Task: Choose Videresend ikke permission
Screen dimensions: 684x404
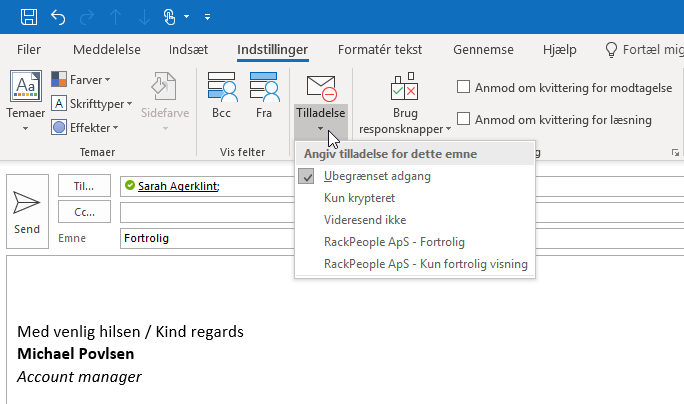Action: click(x=364, y=220)
